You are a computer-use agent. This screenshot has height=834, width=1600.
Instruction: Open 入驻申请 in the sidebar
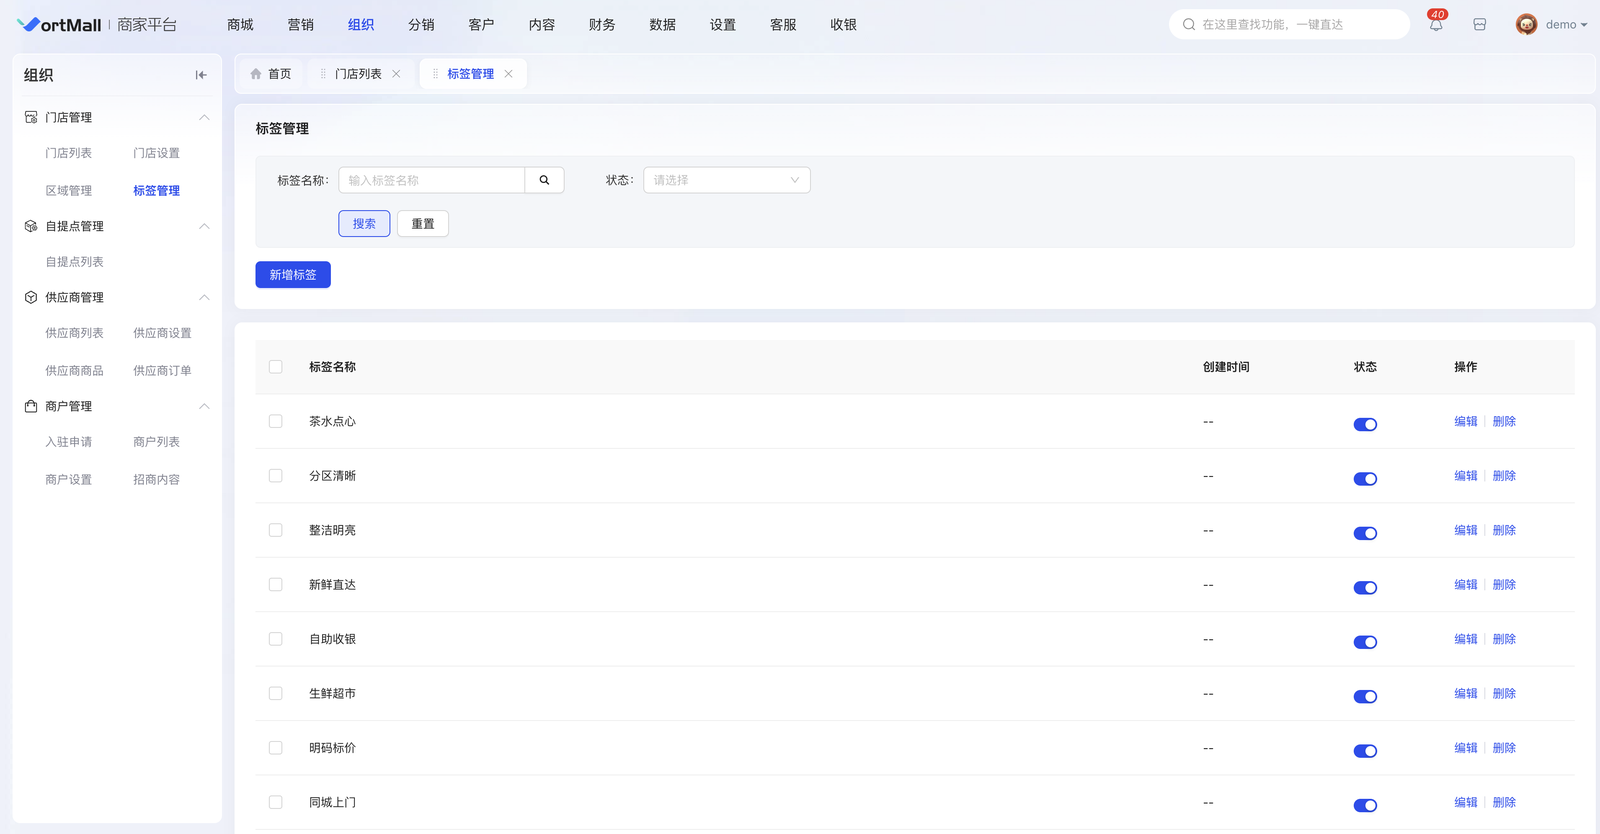(x=68, y=442)
